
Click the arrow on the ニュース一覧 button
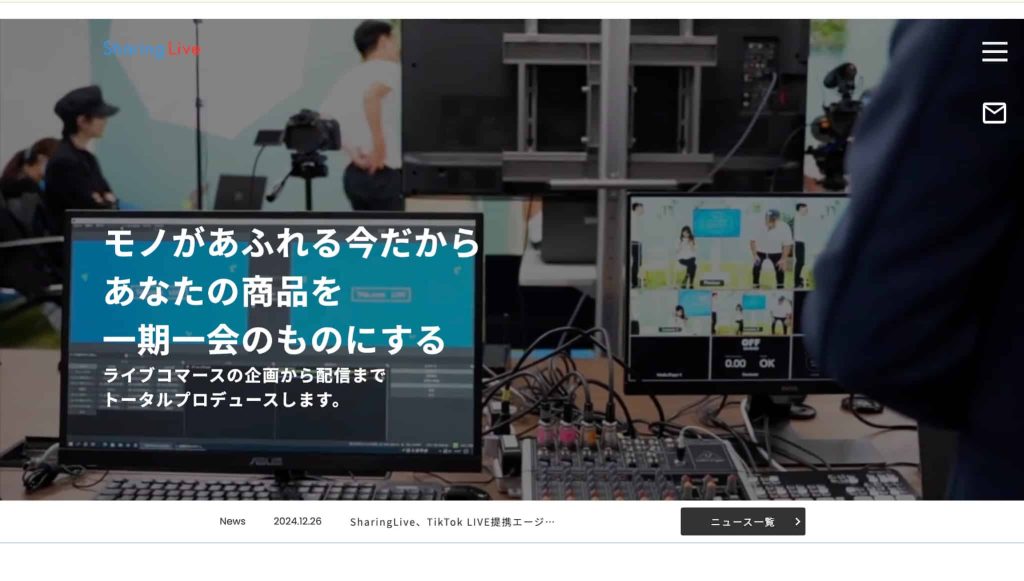(x=797, y=522)
